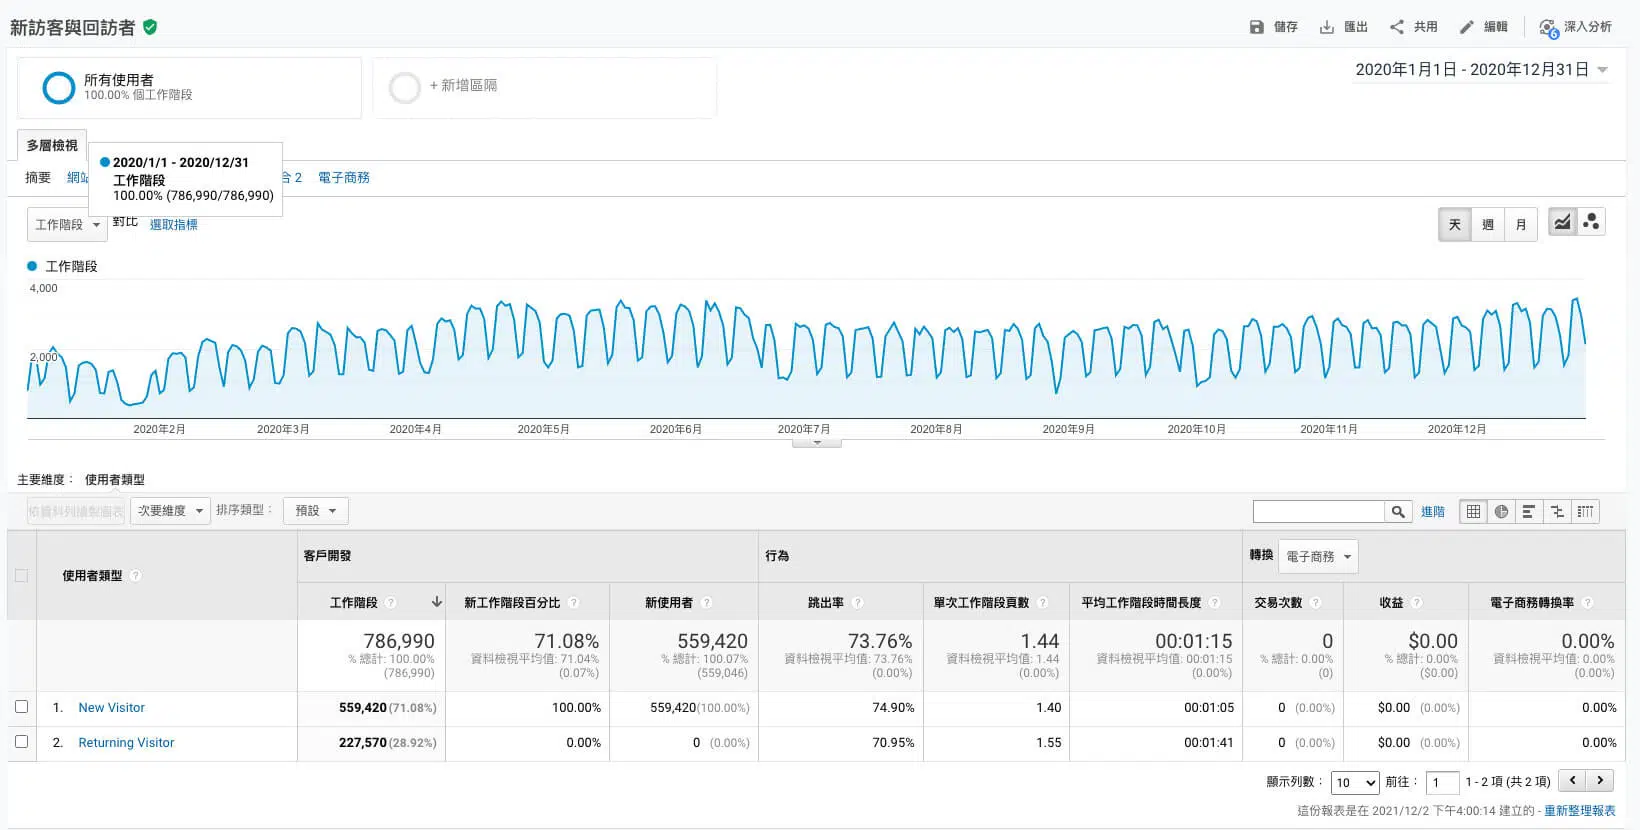
Task: Open the 工作階段 metric dropdown
Action: tap(67, 225)
